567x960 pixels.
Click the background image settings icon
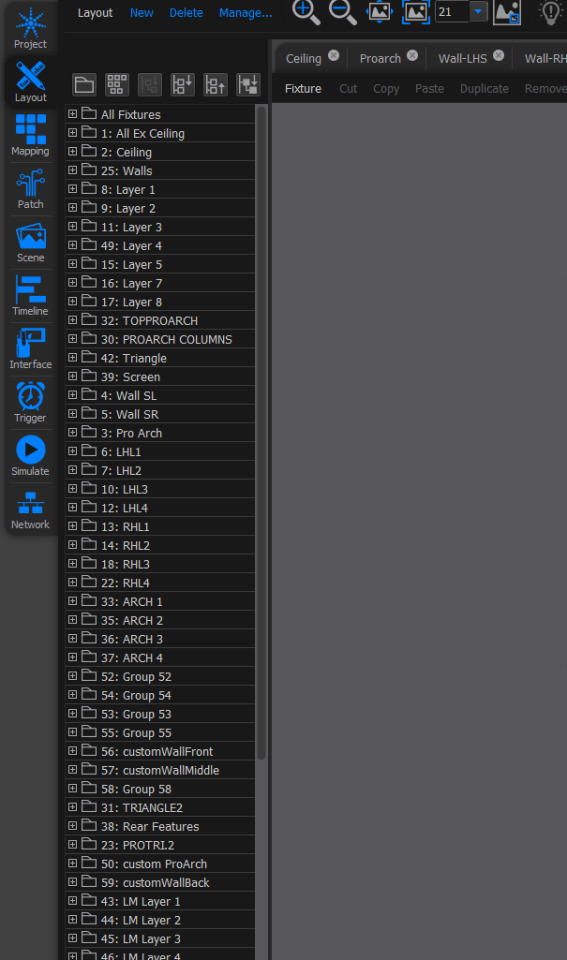tap(507, 12)
